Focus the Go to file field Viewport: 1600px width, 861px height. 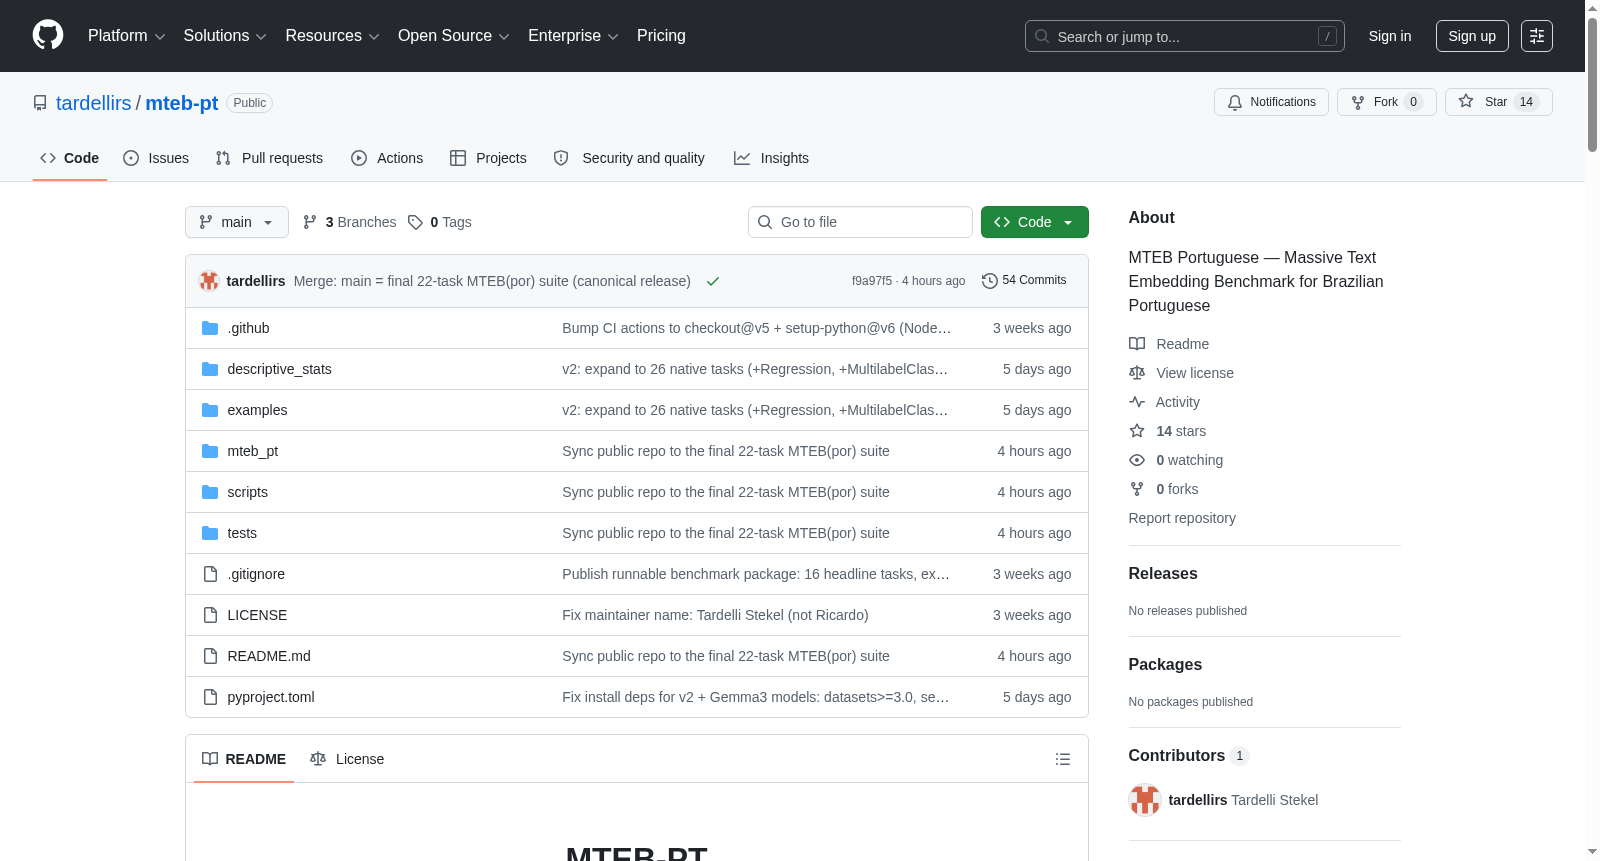tap(860, 222)
